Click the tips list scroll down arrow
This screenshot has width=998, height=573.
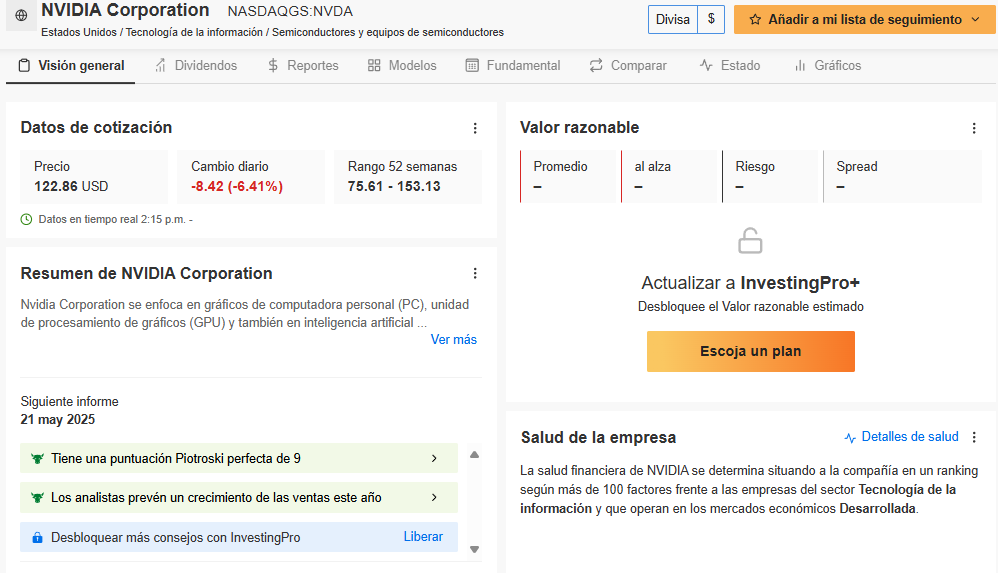(x=474, y=549)
